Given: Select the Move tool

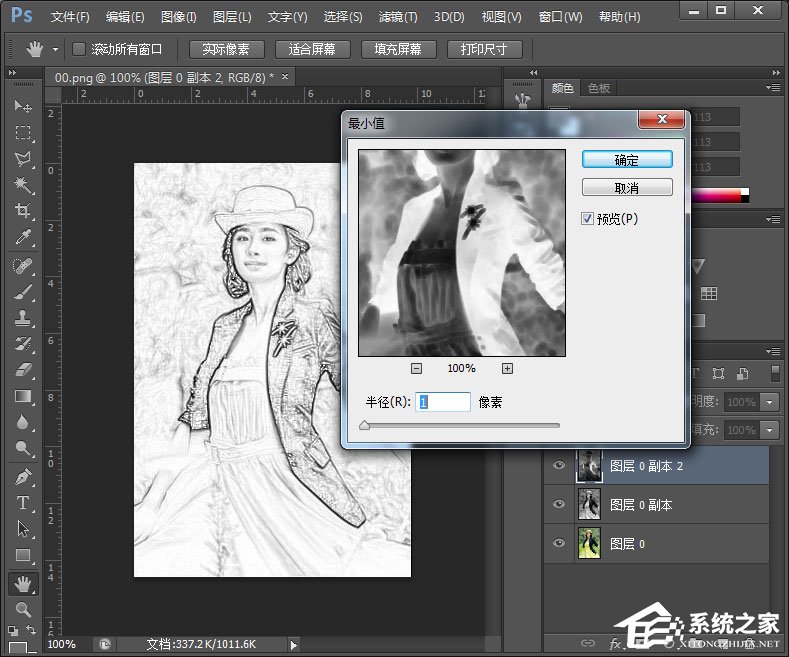Looking at the screenshot, I should pyautogui.click(x=22, y=106).
